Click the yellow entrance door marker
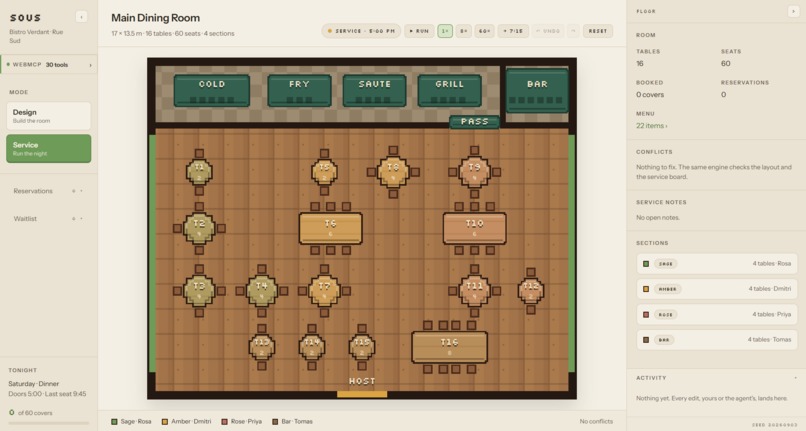 pyautogui.click(x=362, y=394)
